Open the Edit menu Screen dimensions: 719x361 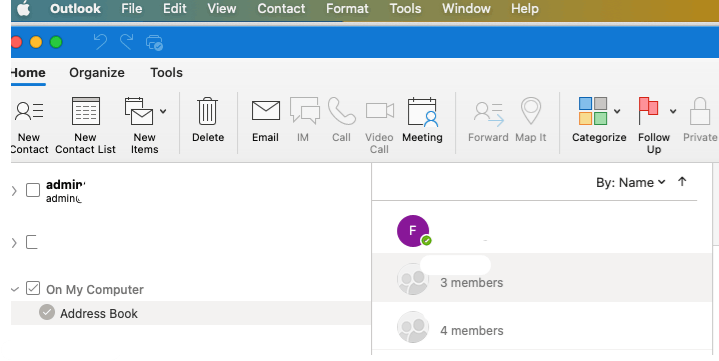[175, 9]
